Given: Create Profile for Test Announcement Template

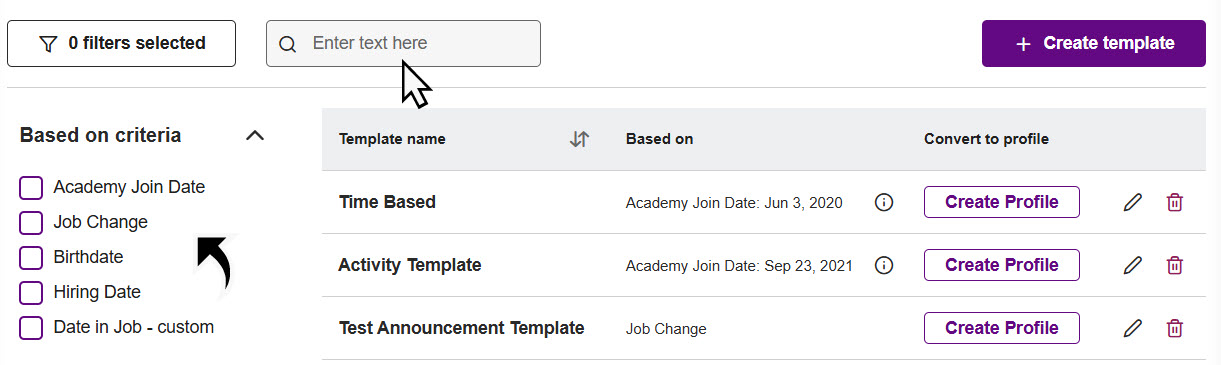Looking at the screenshot, I should [1002, 328].
